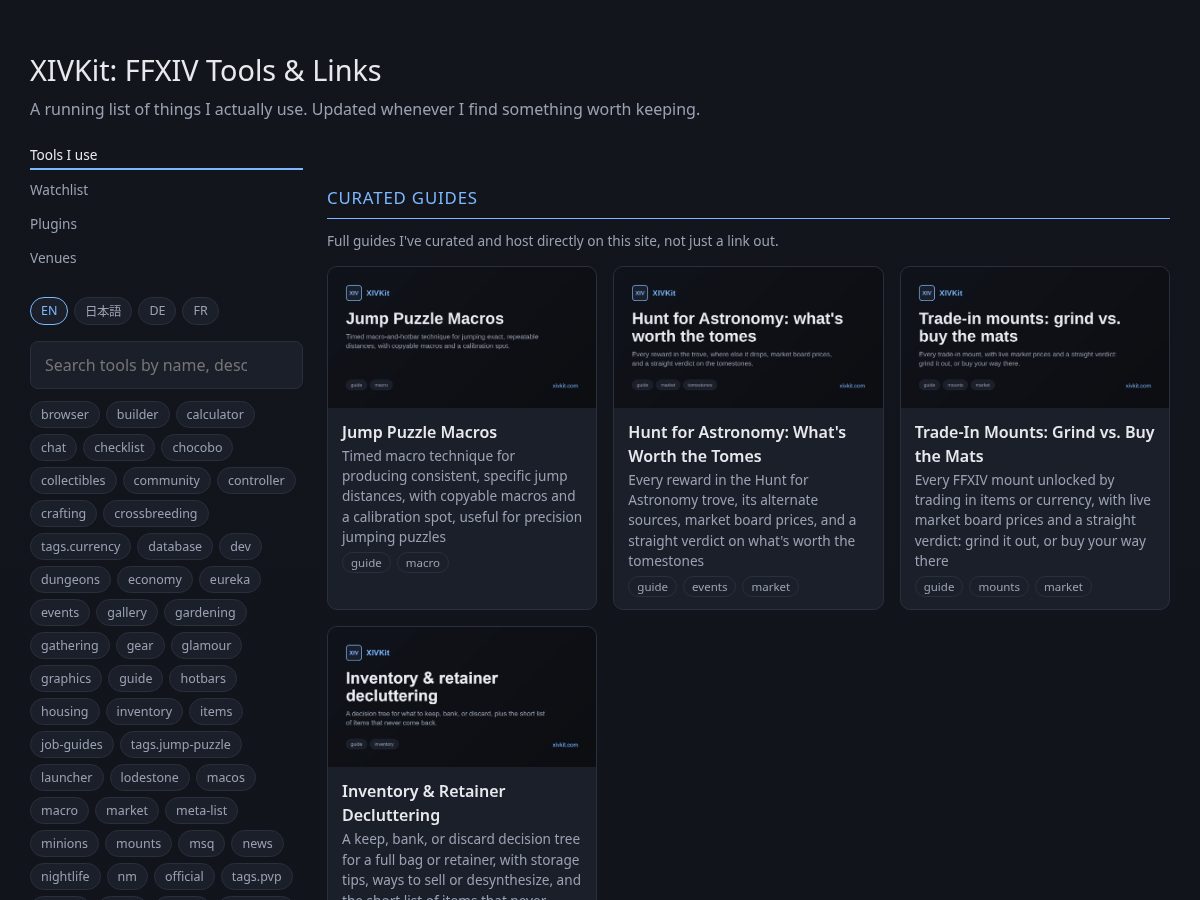Screen dimensions: 1200x900
Task: Toggle the msq tag
Action: (202, 843)
